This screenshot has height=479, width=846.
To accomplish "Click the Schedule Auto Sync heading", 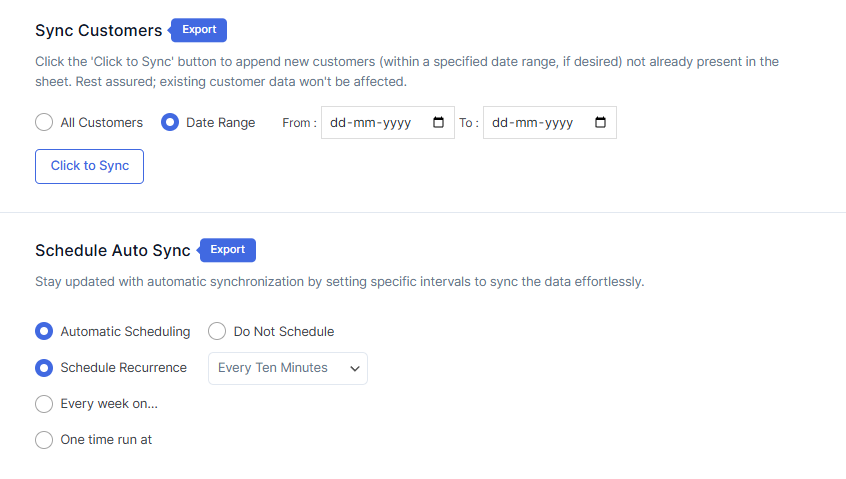I will (x=113, y=251).
